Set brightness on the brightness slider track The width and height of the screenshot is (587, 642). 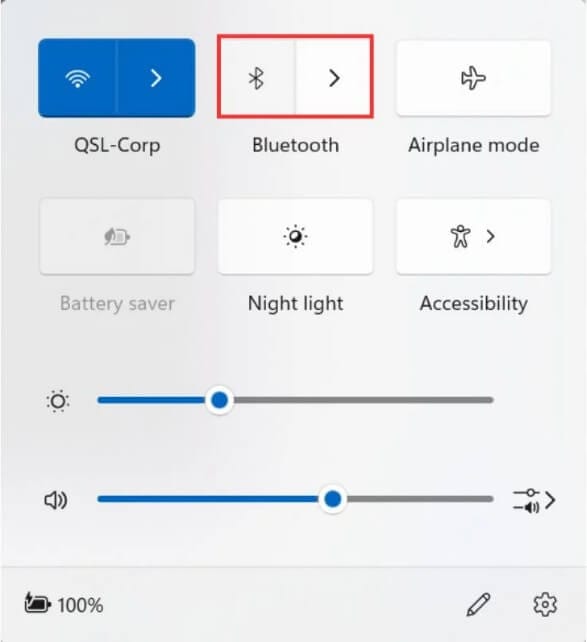tap(295, 400)
